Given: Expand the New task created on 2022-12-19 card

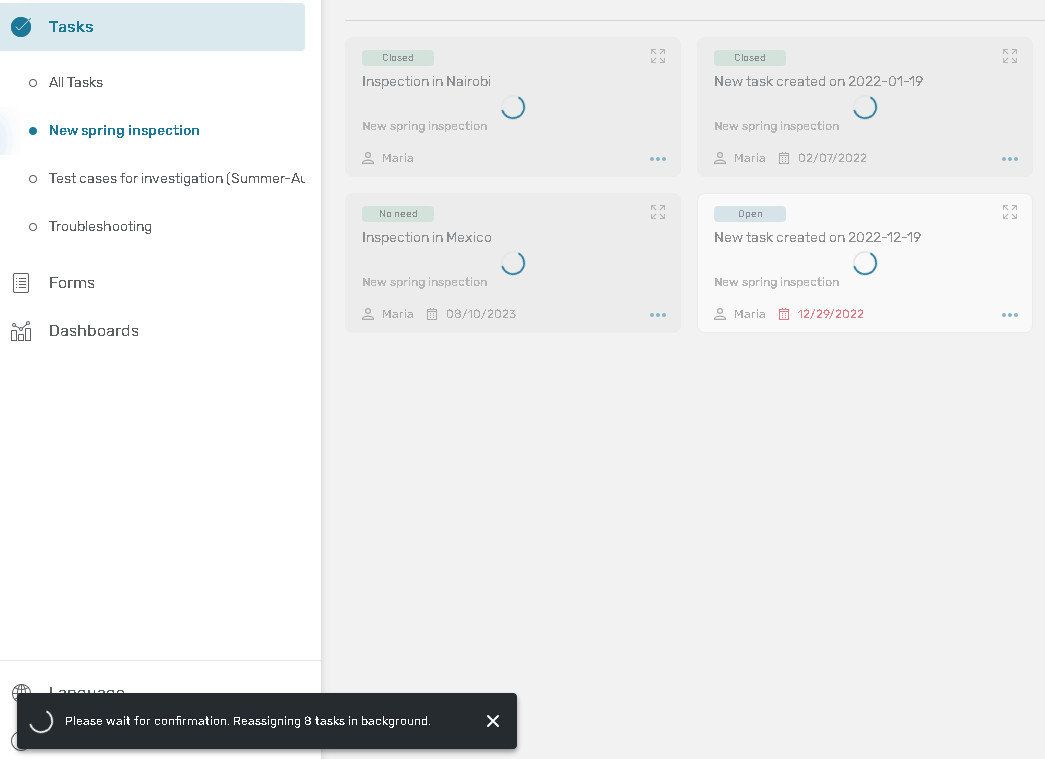Looking at the screenshot, I should tap(1009, 213).
